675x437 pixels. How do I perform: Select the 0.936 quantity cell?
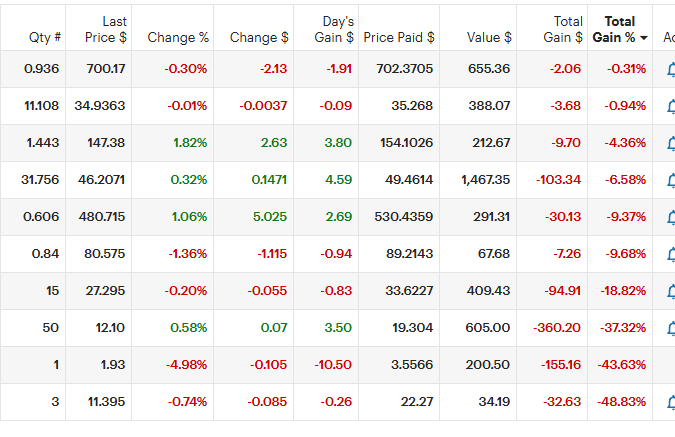(x=33, y=69)
